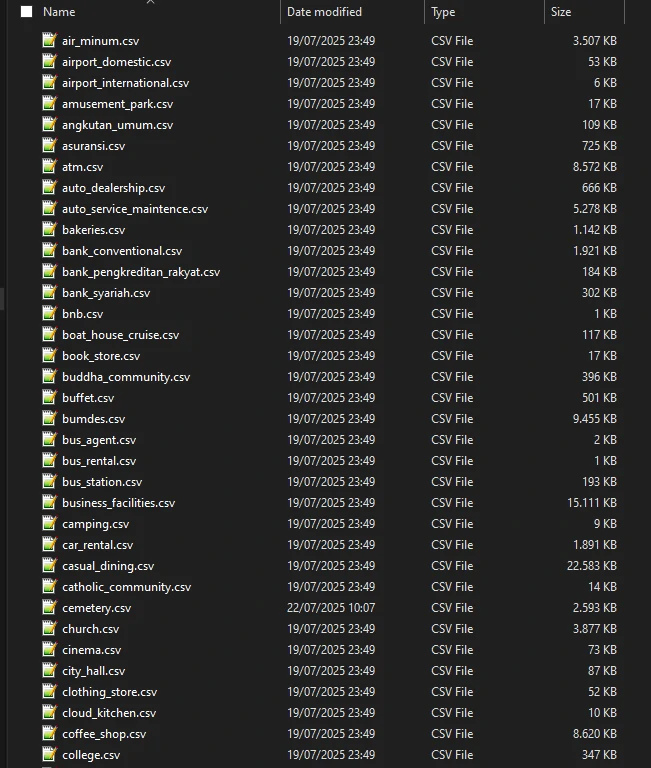Click the cinema.csv date modified cell
Viewport: 651px width, 768px height.
pos(331,650)
